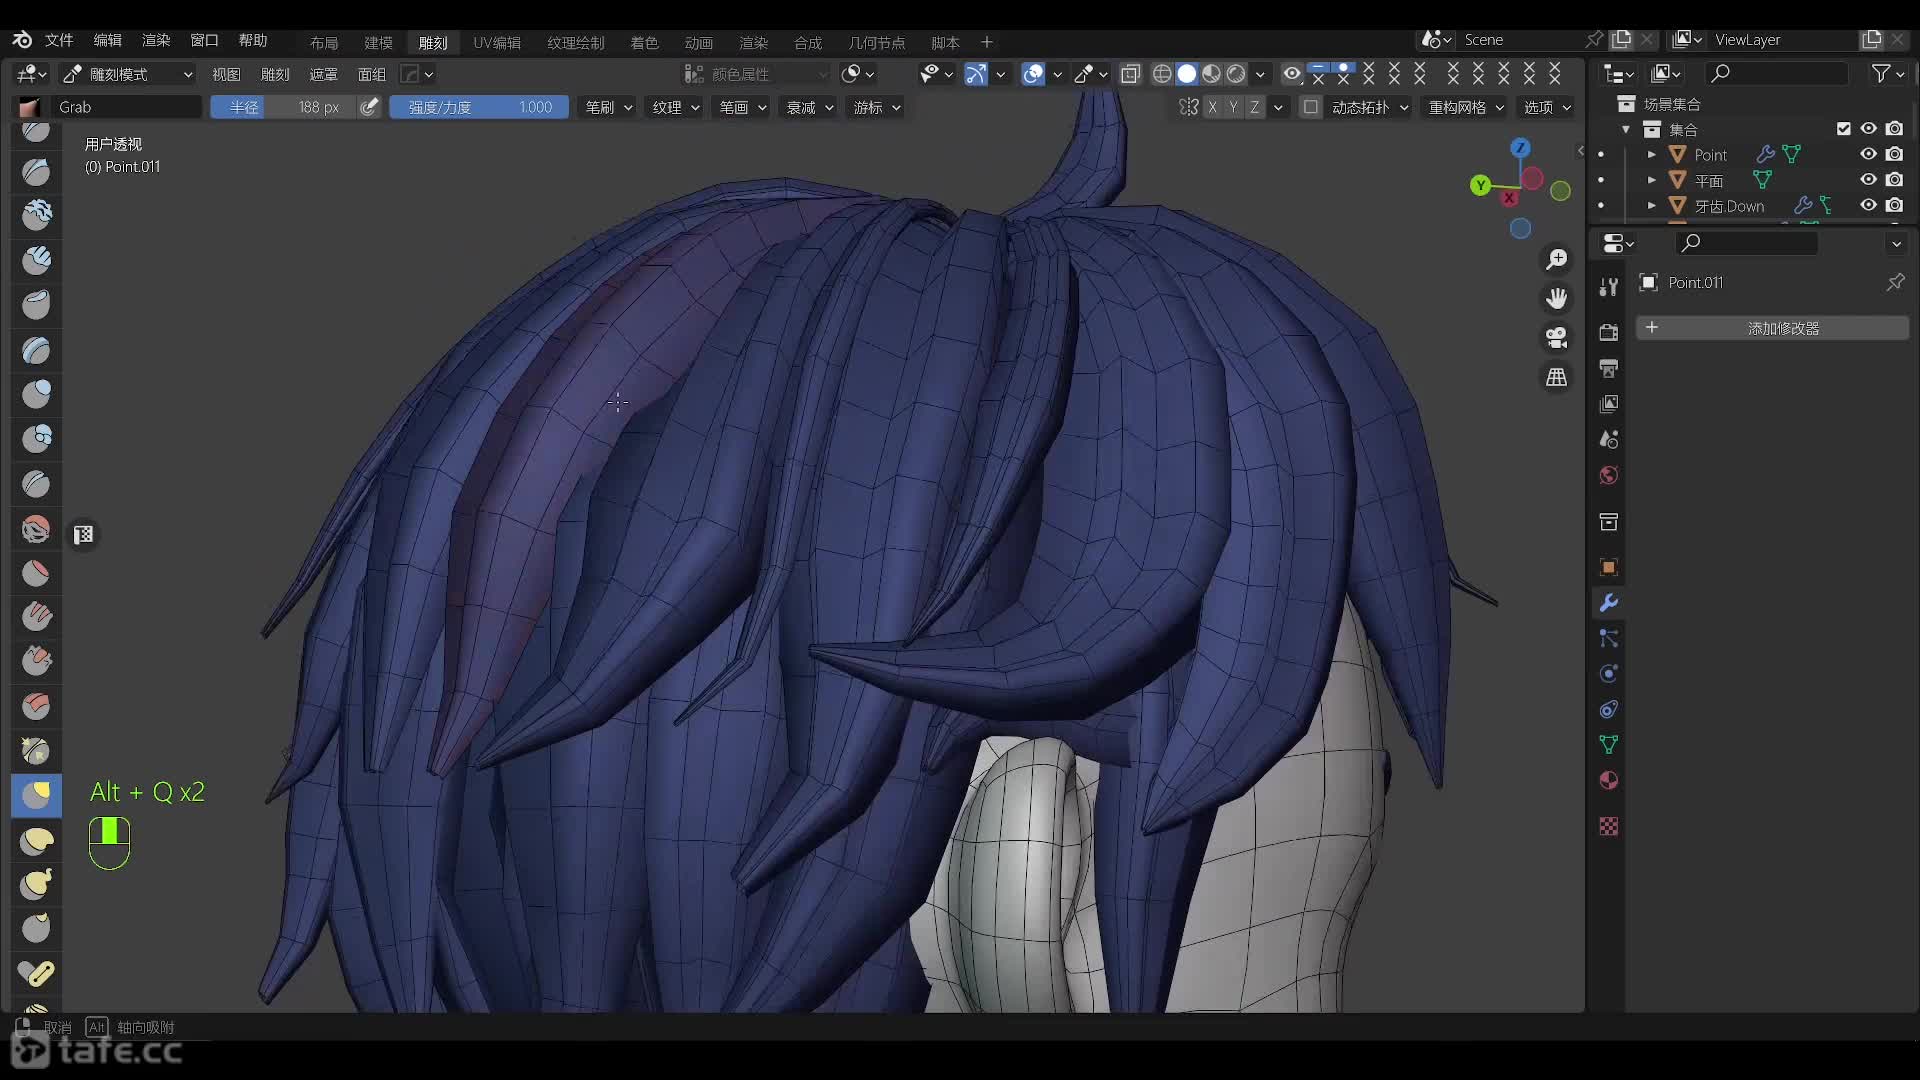Open the Material properties tab
This screenshot has width=1920, height=1080.
tap(1608, 781)
